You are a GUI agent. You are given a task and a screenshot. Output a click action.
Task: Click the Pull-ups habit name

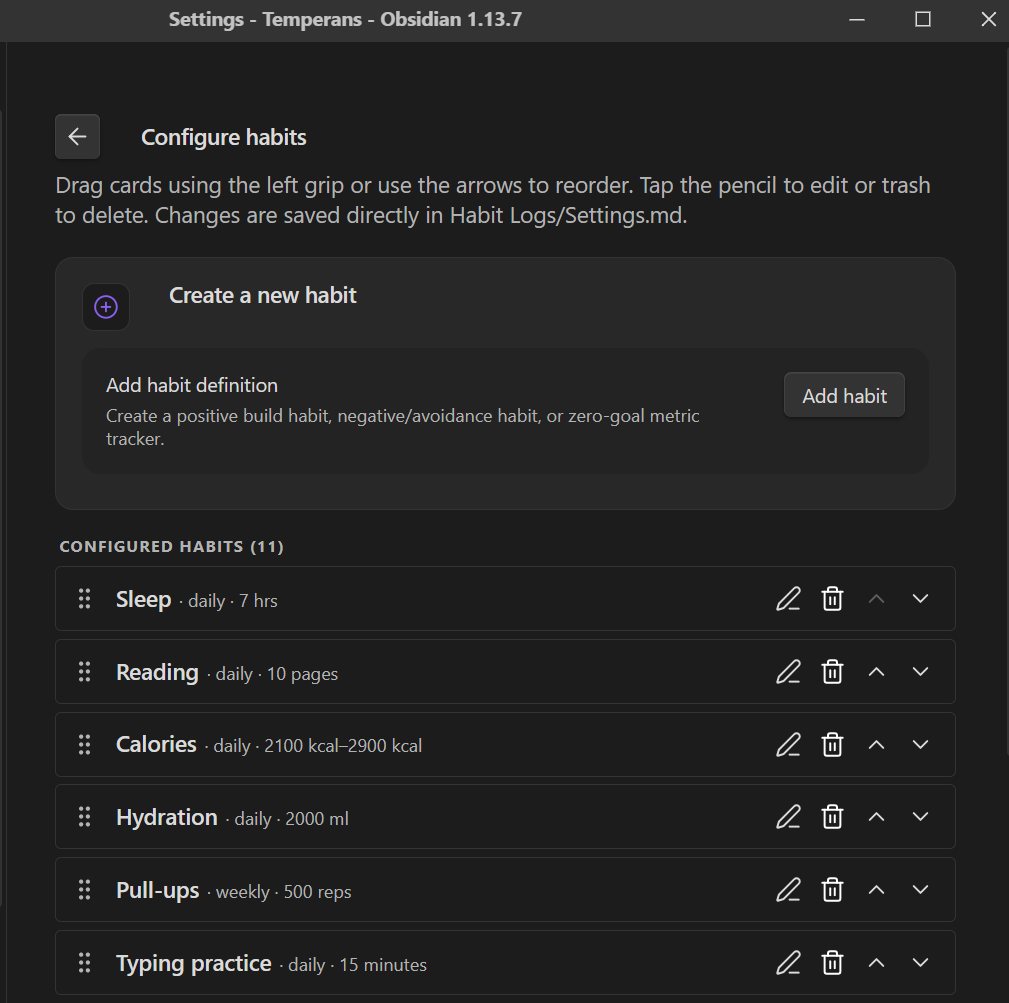click(x=158, y=890)
